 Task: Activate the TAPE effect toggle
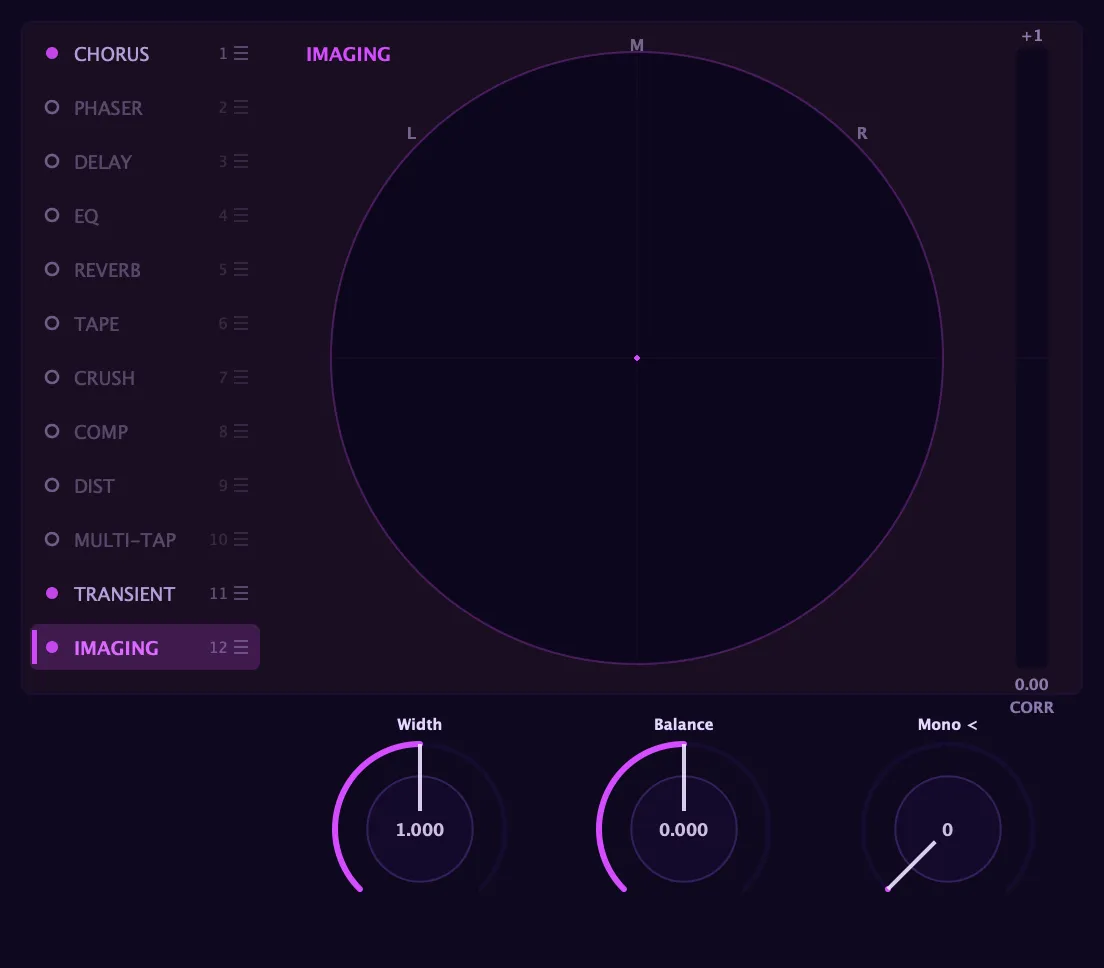pos(52,323)
